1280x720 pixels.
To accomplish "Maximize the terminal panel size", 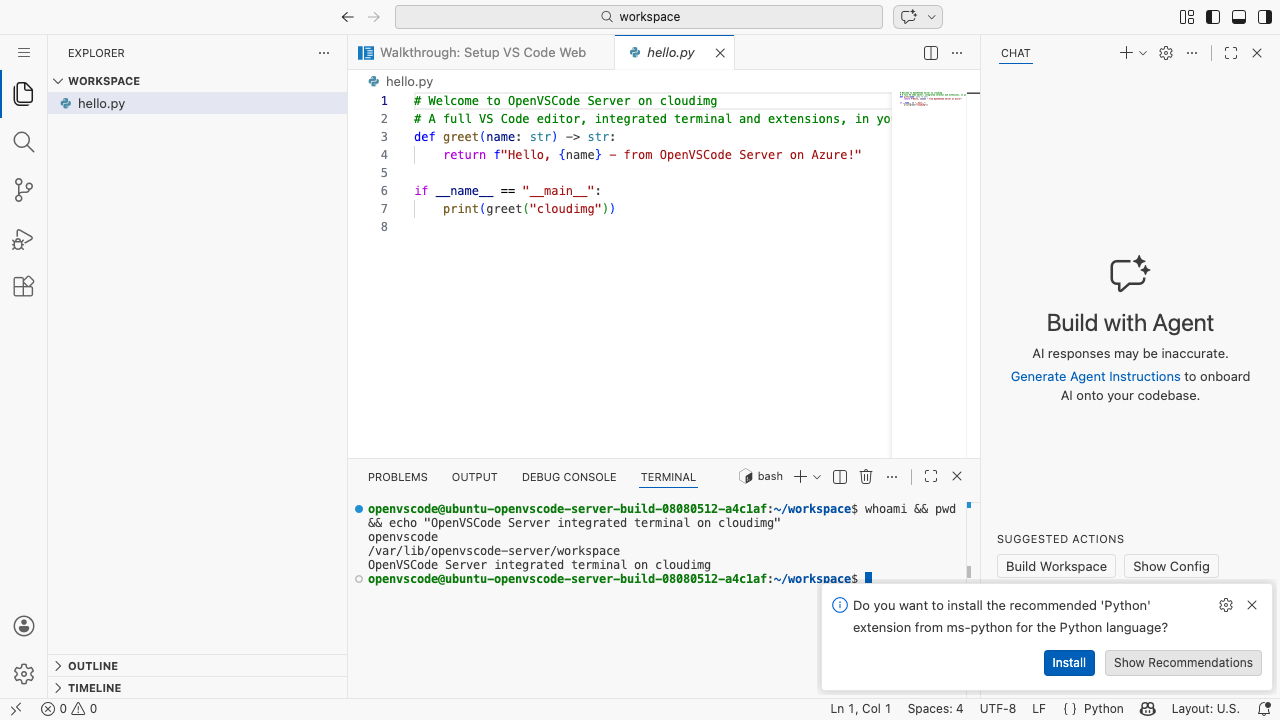I will pos(931,477).
